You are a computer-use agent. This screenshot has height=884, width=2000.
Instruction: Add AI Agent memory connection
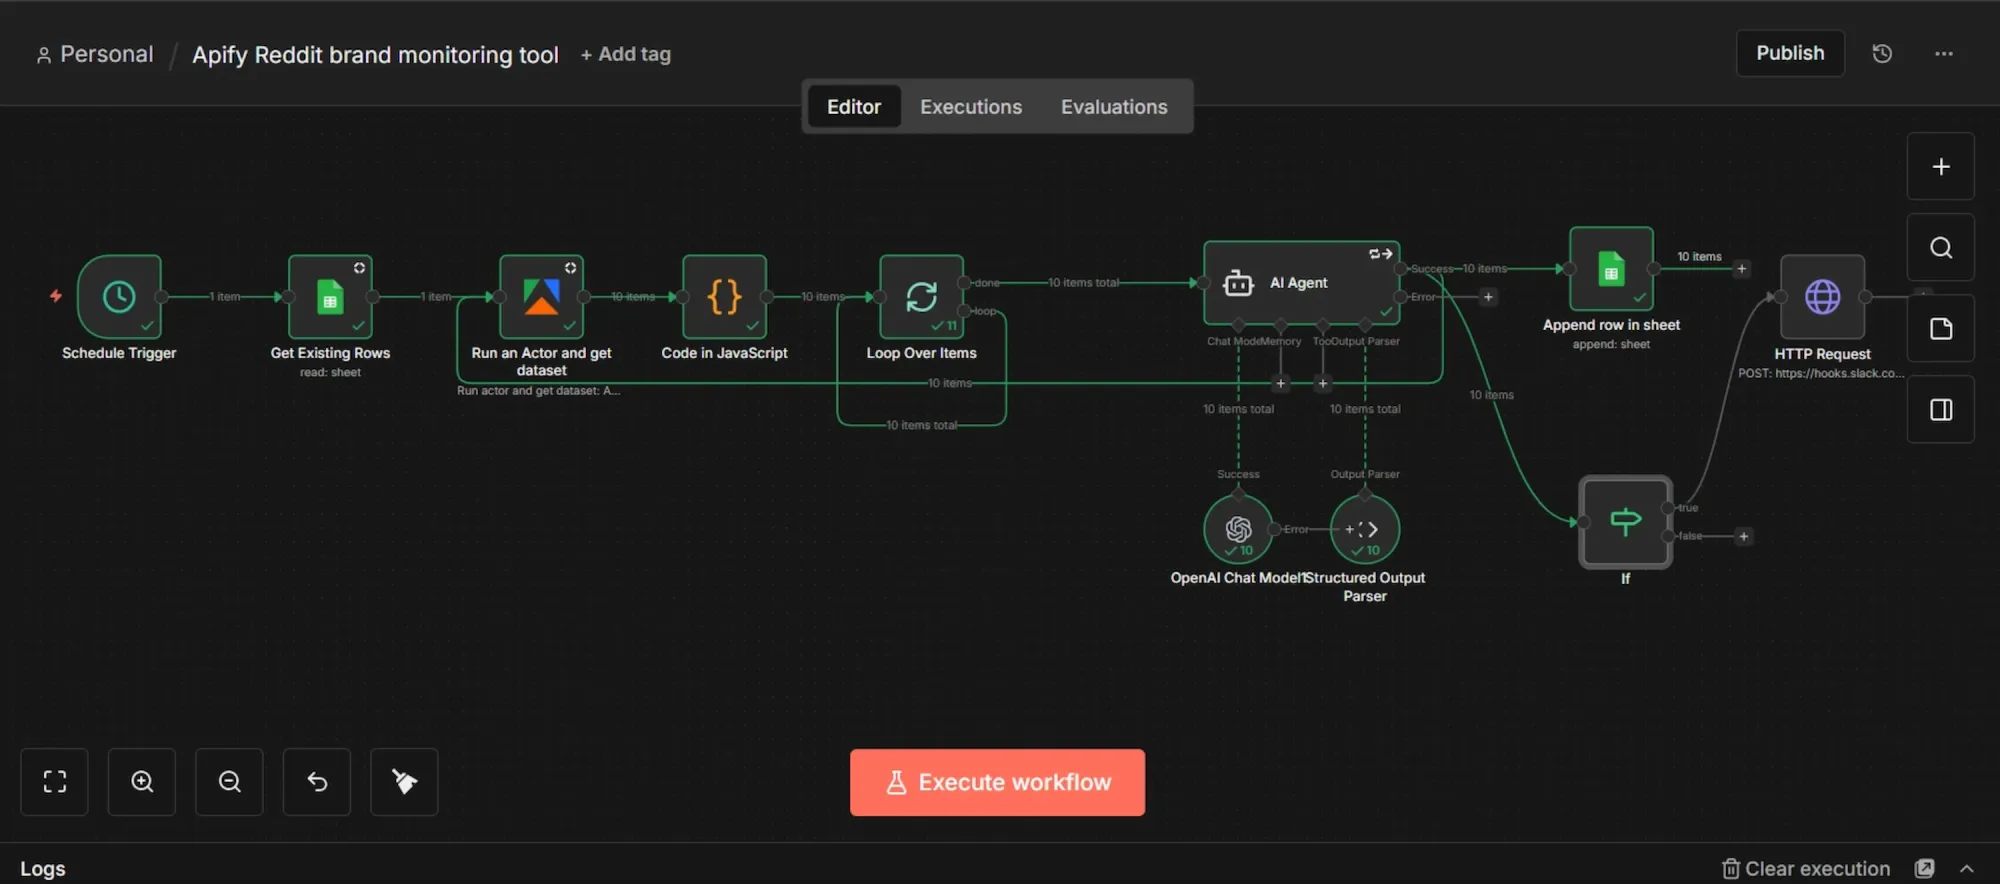pyautogui.click(x=1280, y=383)
